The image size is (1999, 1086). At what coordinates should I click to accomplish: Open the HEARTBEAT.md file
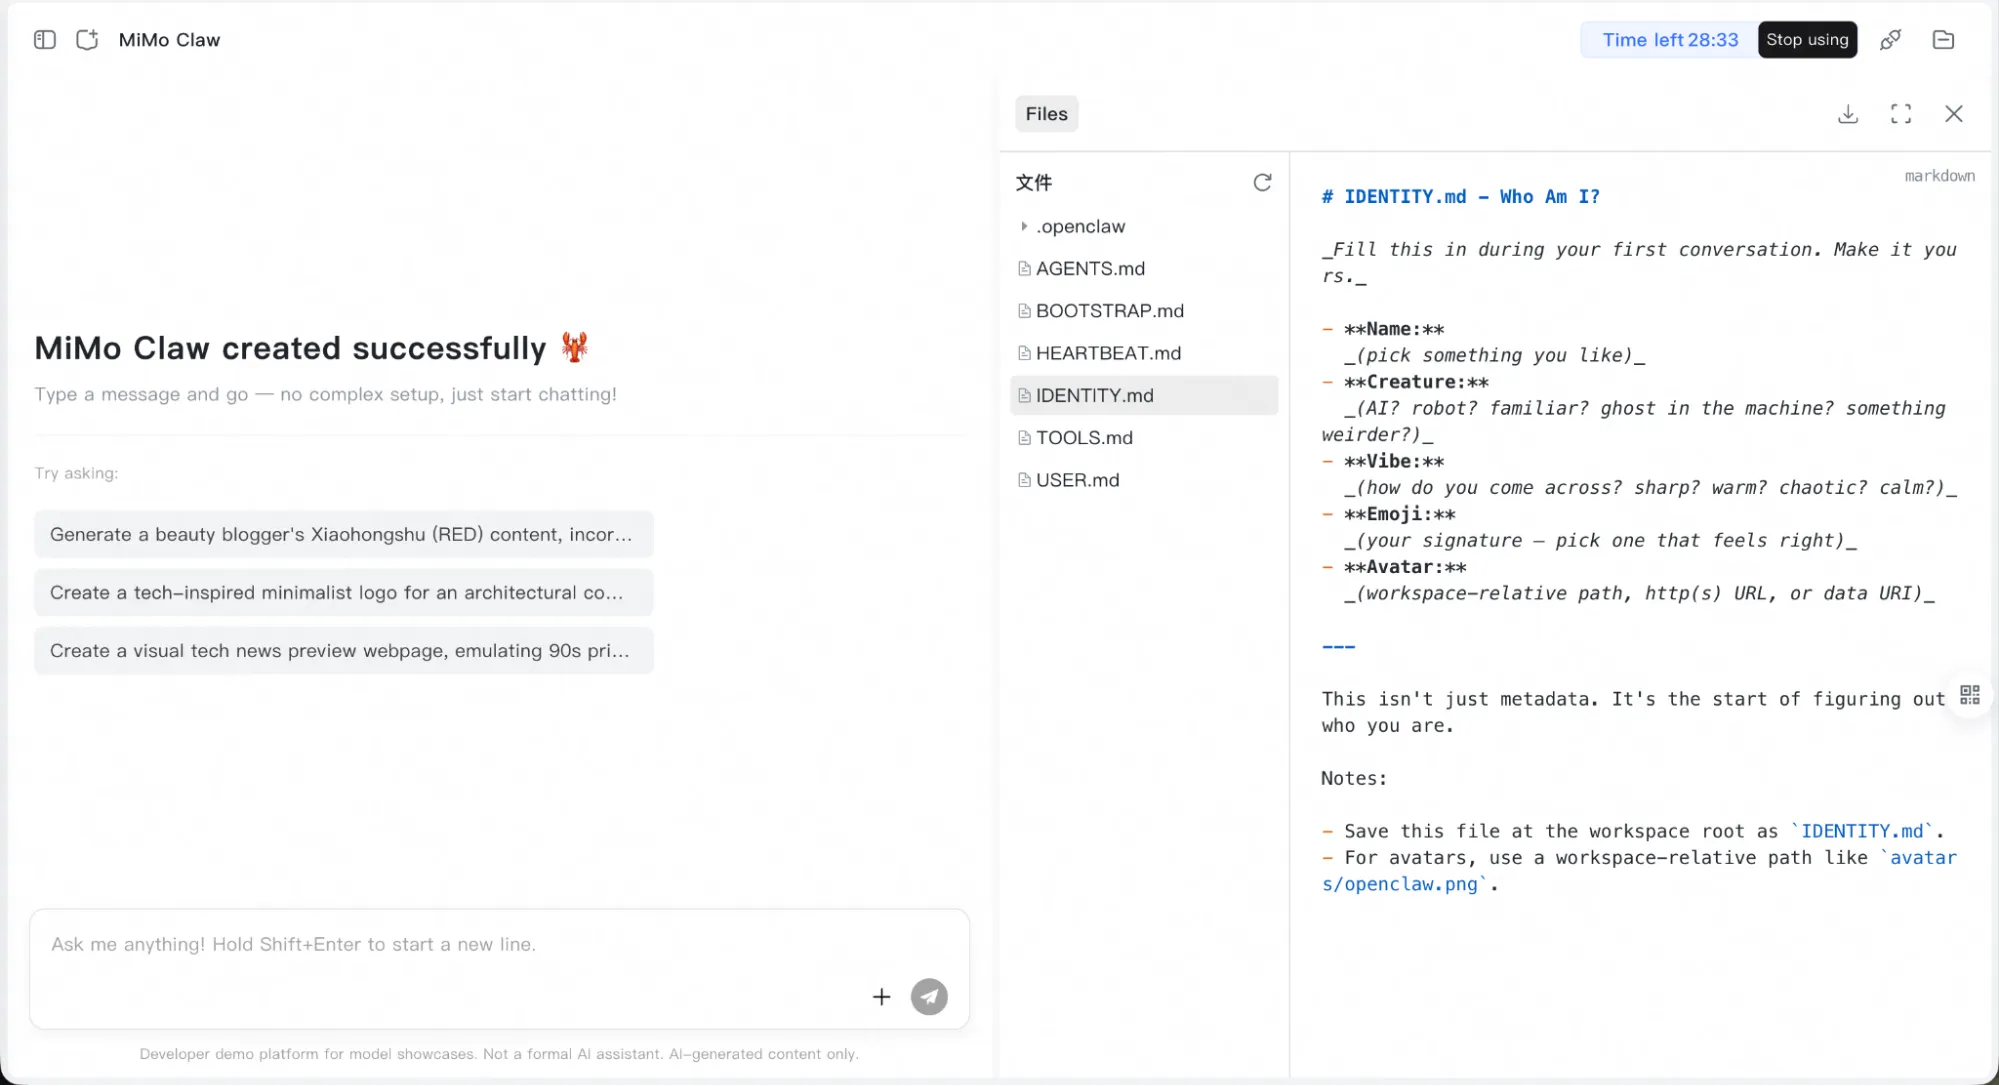coord(1108,353)
